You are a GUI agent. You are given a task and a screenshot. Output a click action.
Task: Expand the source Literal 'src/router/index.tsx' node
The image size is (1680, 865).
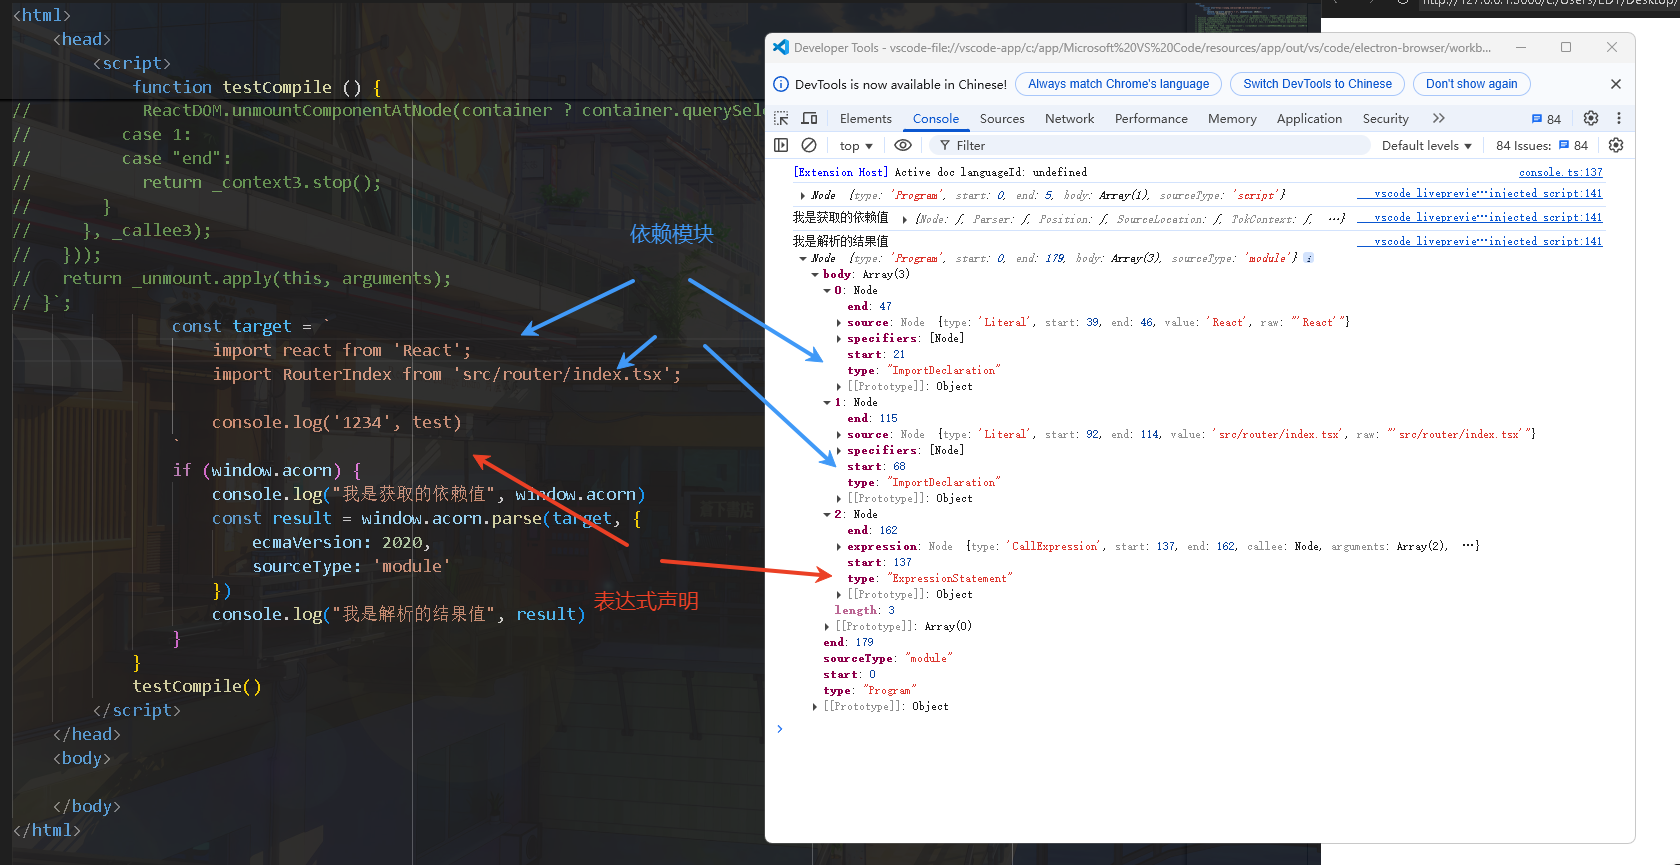(839, 434)
